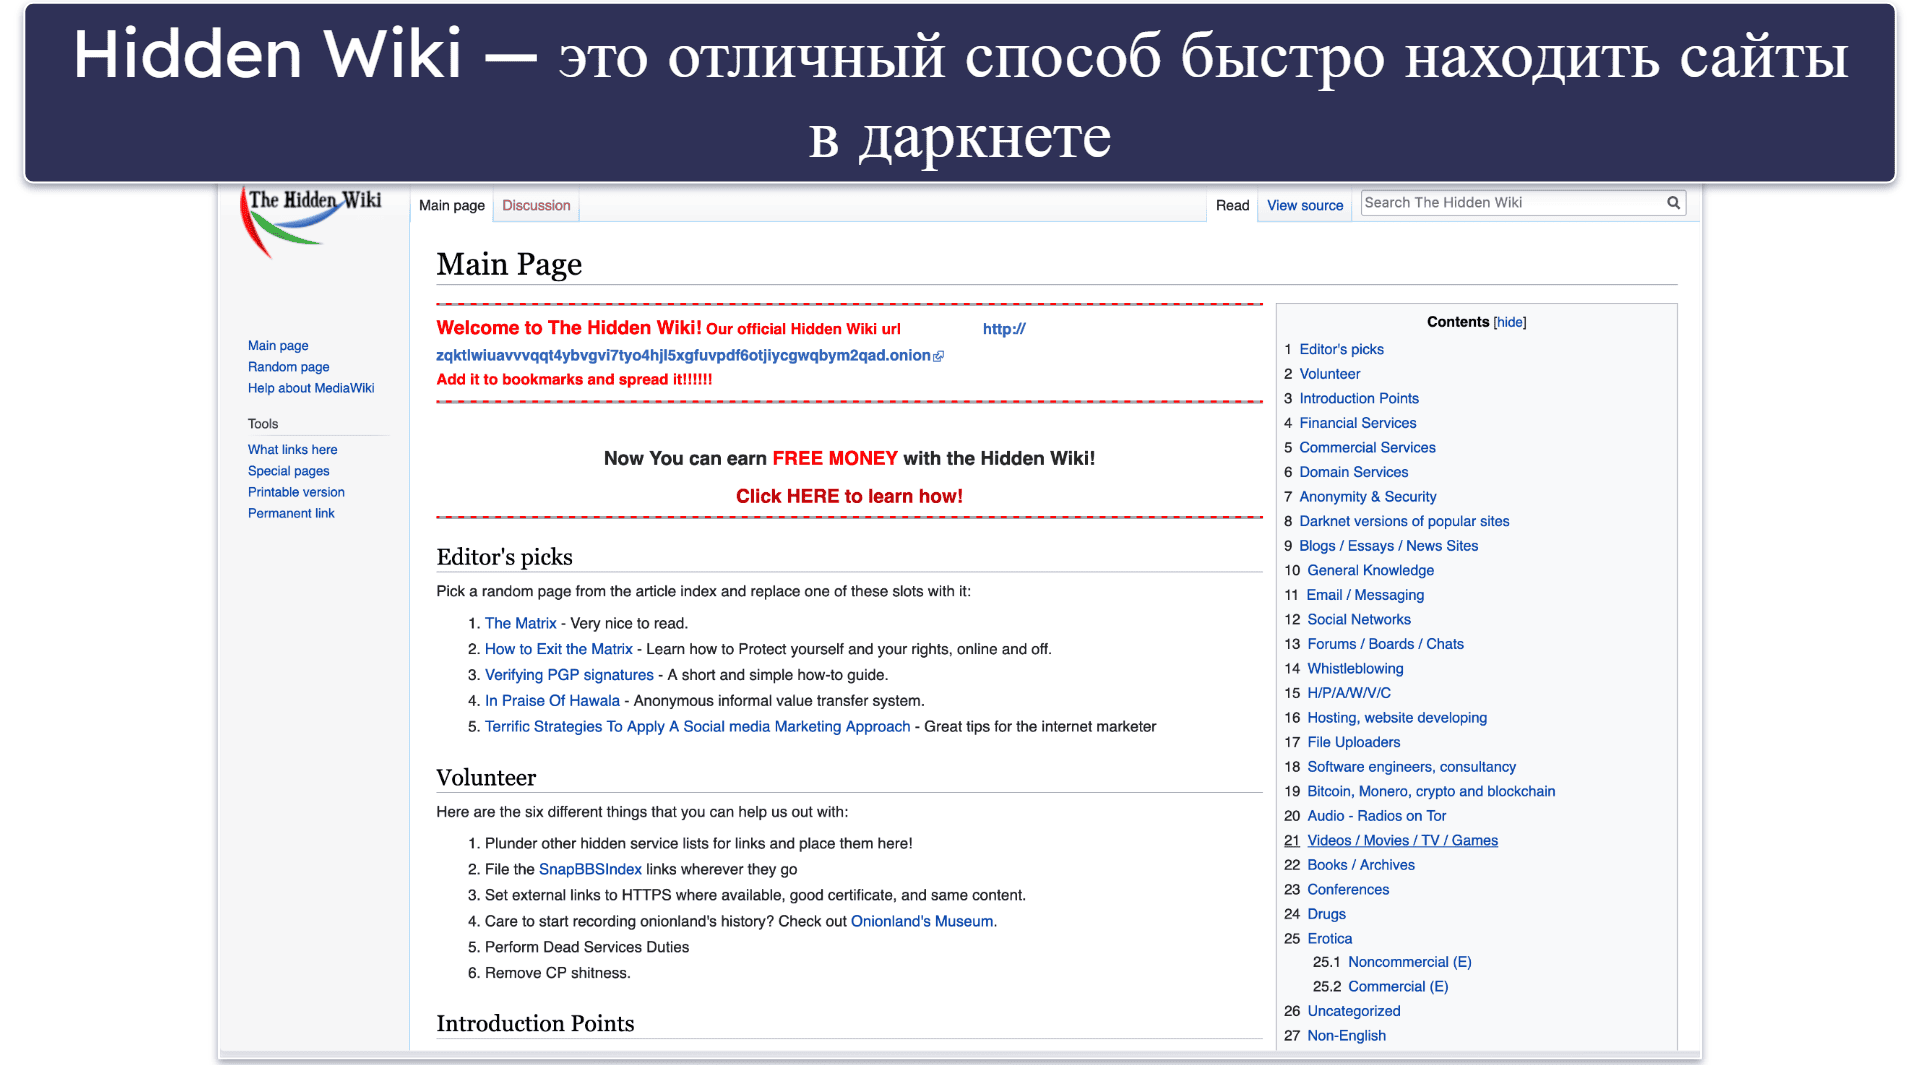This screenshot has height=1065, width=1919.
Task: Jump to Whistleblowing section
Action: [x=1355, y=669]
